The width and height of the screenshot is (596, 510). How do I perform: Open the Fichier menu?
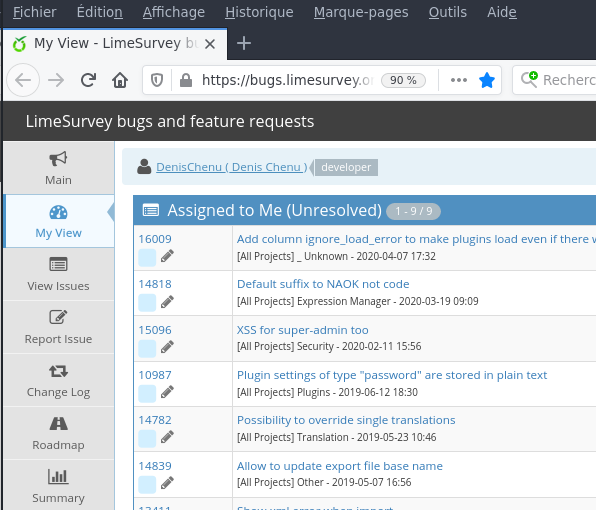[x=35, y=12]
